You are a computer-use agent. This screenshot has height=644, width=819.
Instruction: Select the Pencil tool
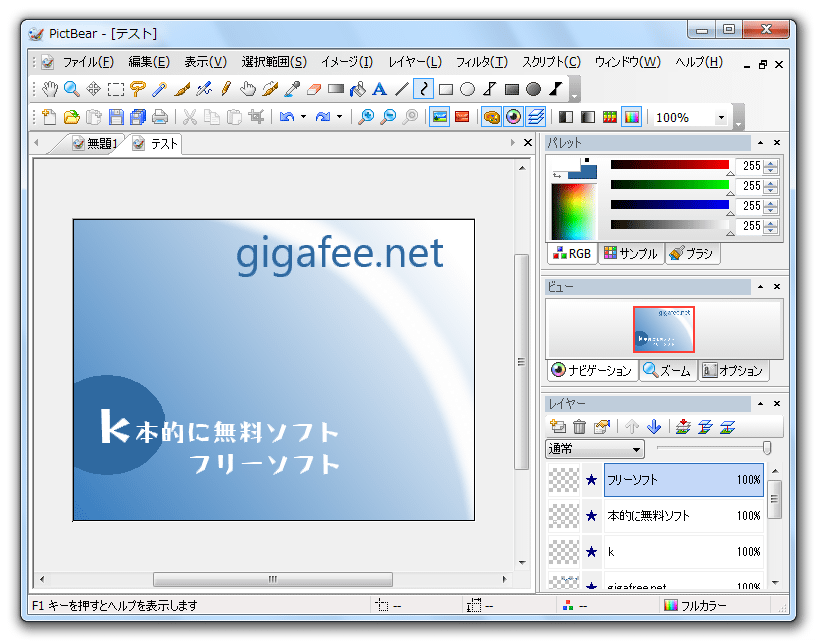point(226,89)
